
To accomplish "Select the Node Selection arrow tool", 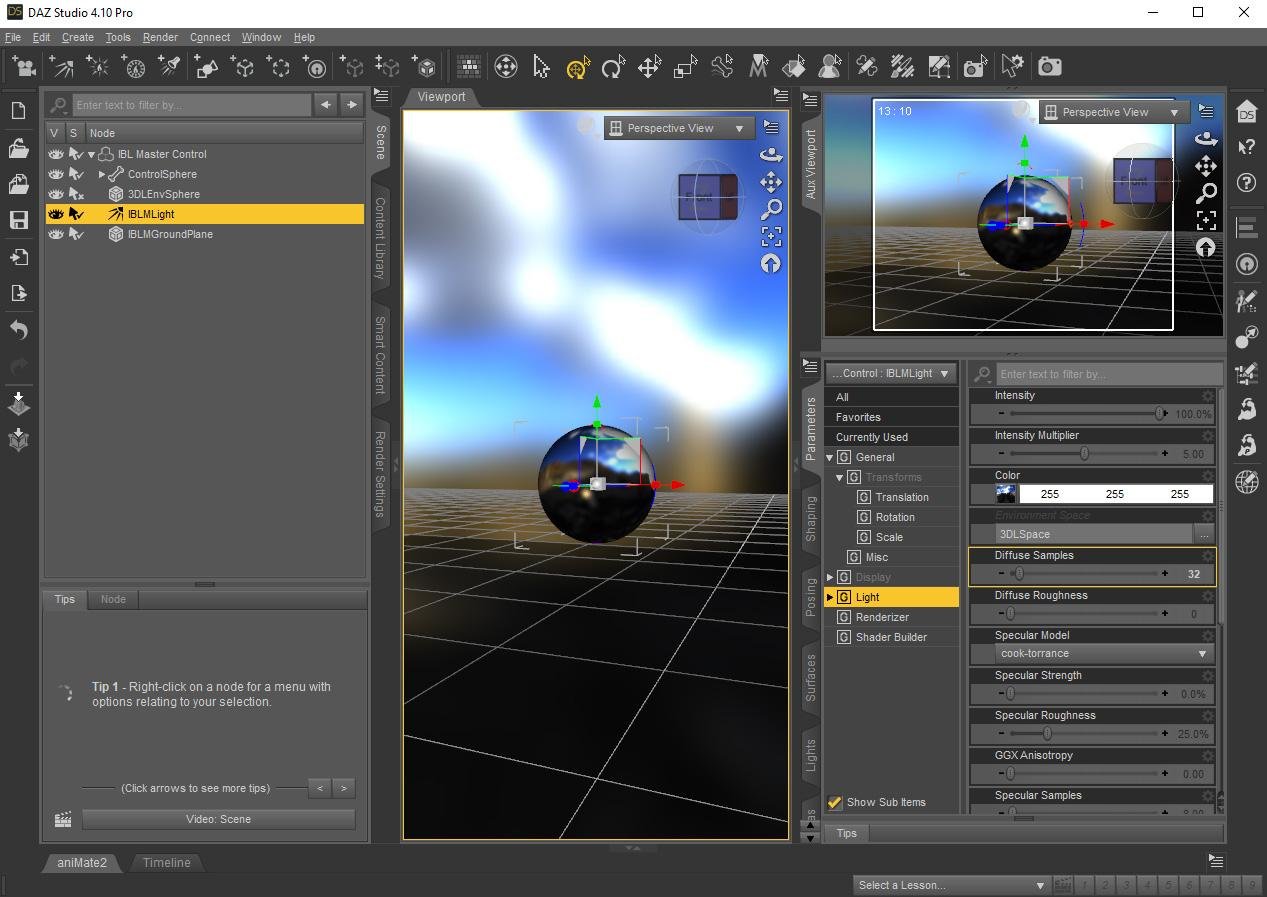I will [x=542, y=67].
